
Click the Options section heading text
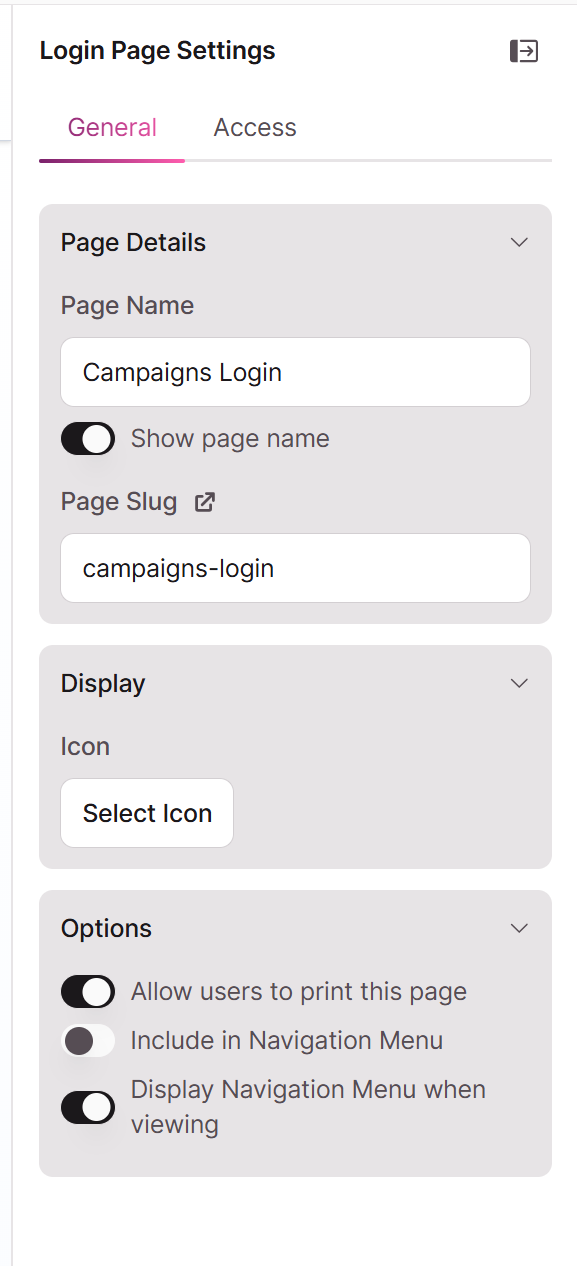[106, 929]
